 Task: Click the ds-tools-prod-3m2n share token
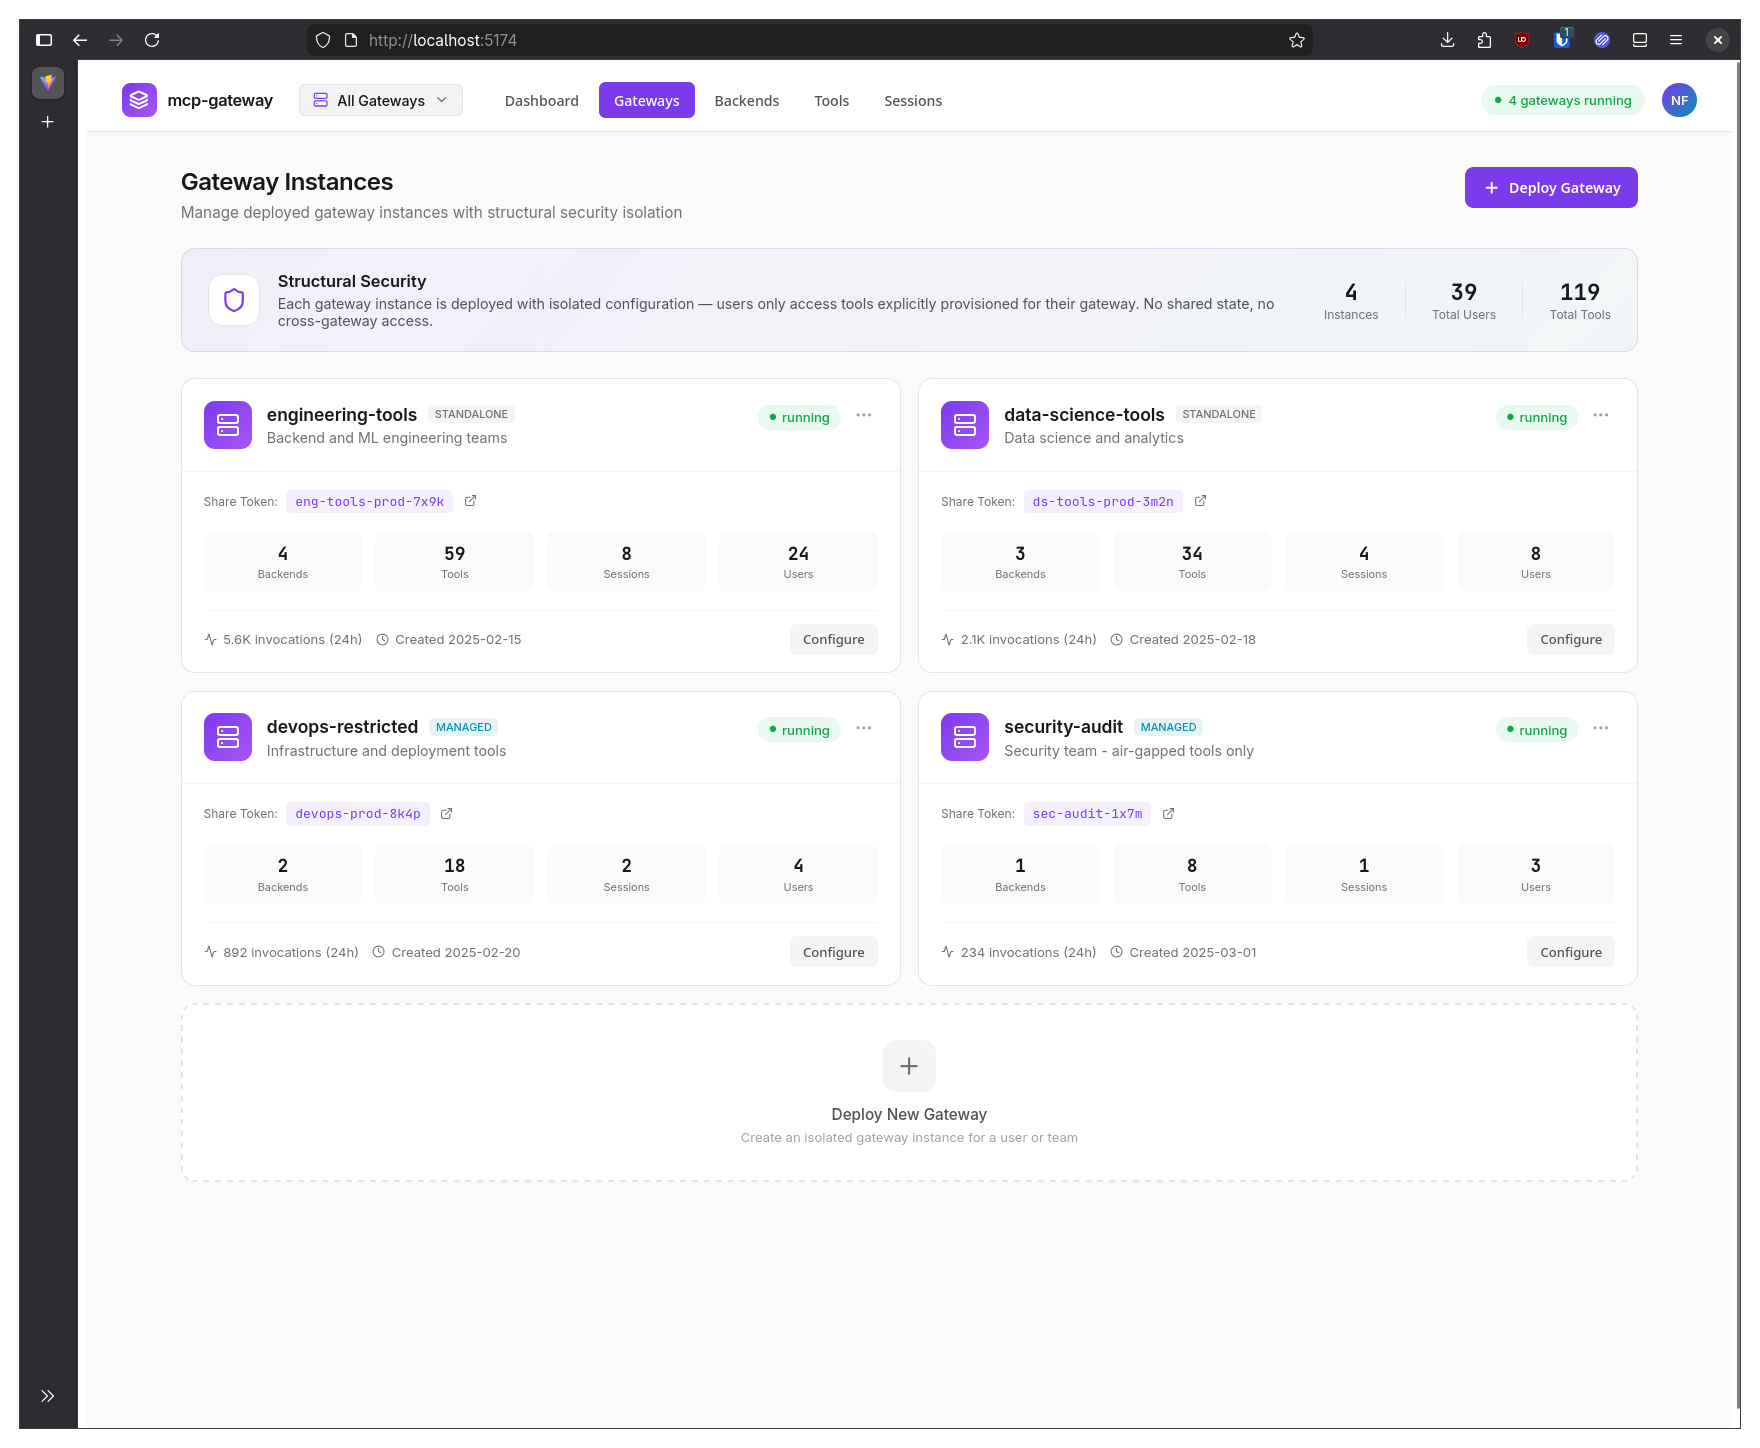click(x=1103, y=501)
